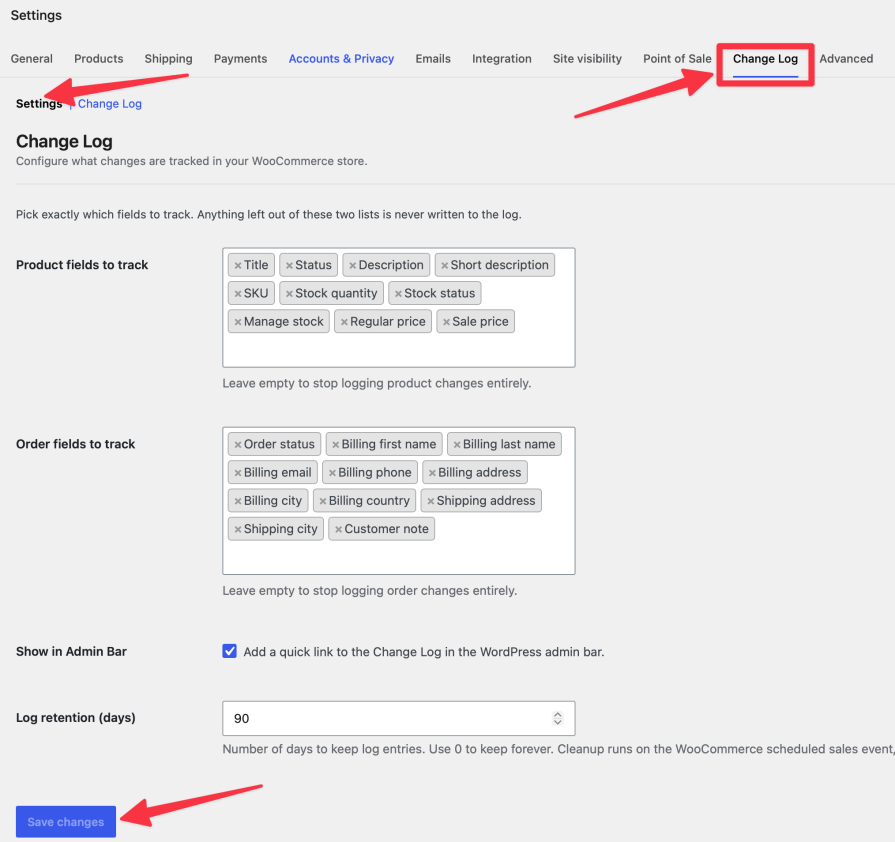Remove the Short description tag x icon

(x=445, y=265)
